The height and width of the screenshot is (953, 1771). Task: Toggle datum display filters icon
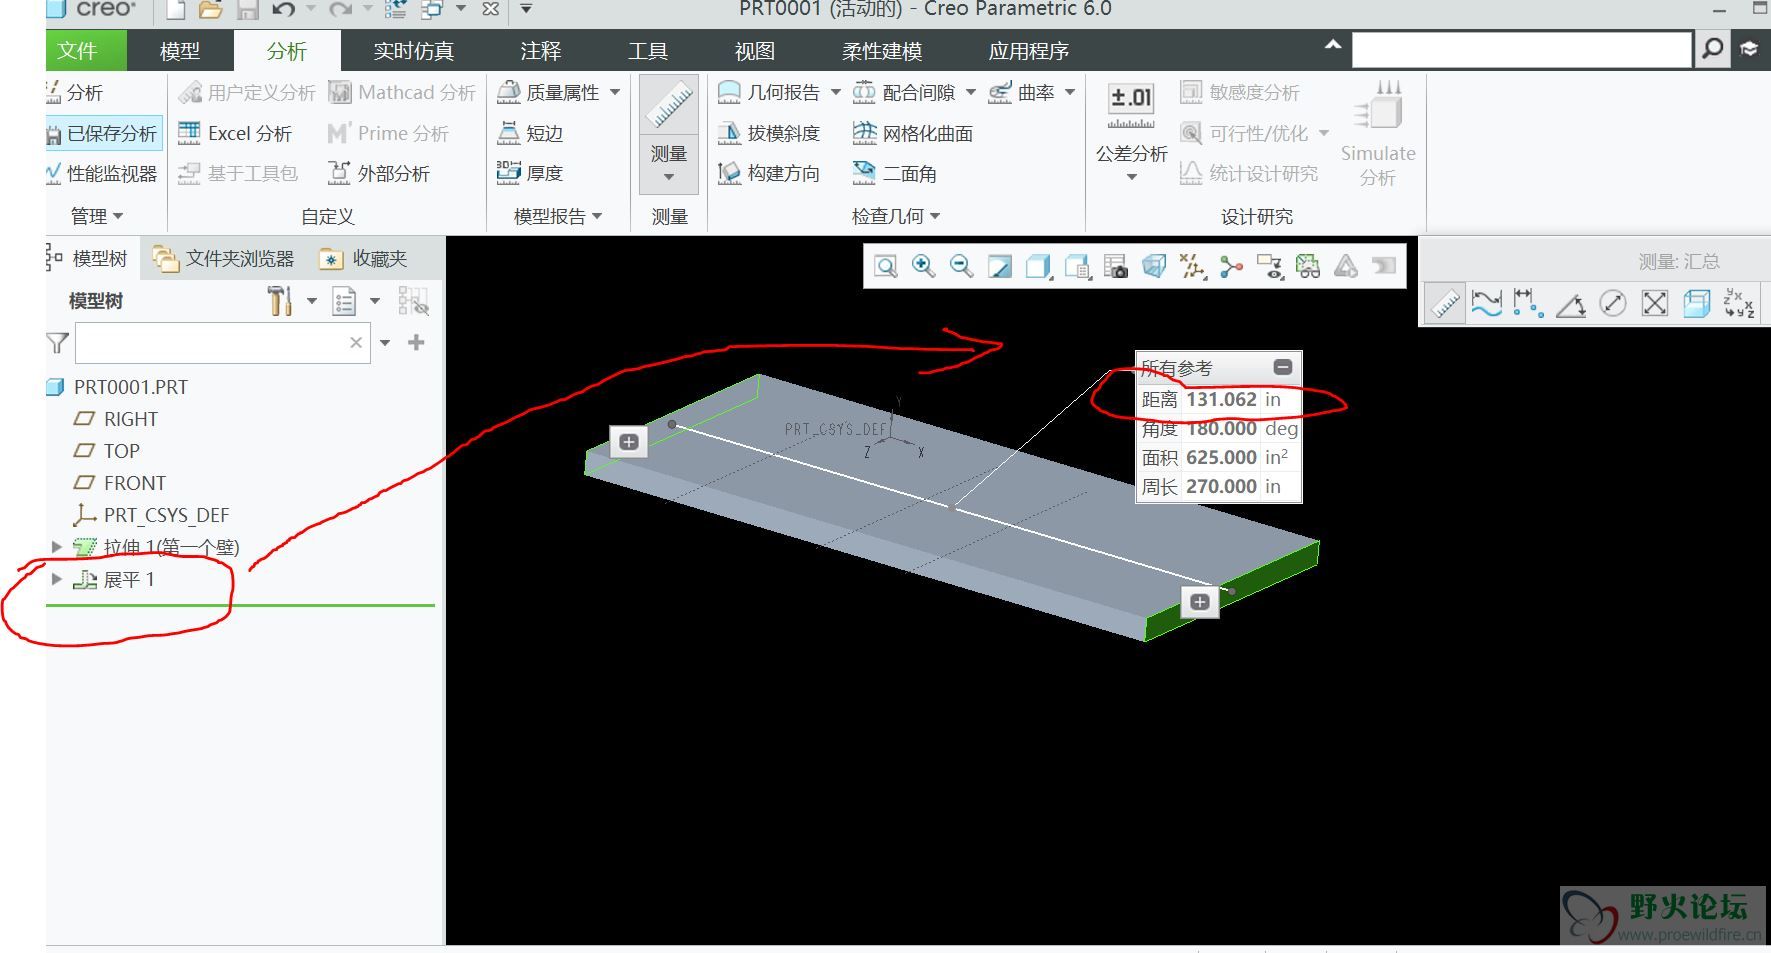1192,266
